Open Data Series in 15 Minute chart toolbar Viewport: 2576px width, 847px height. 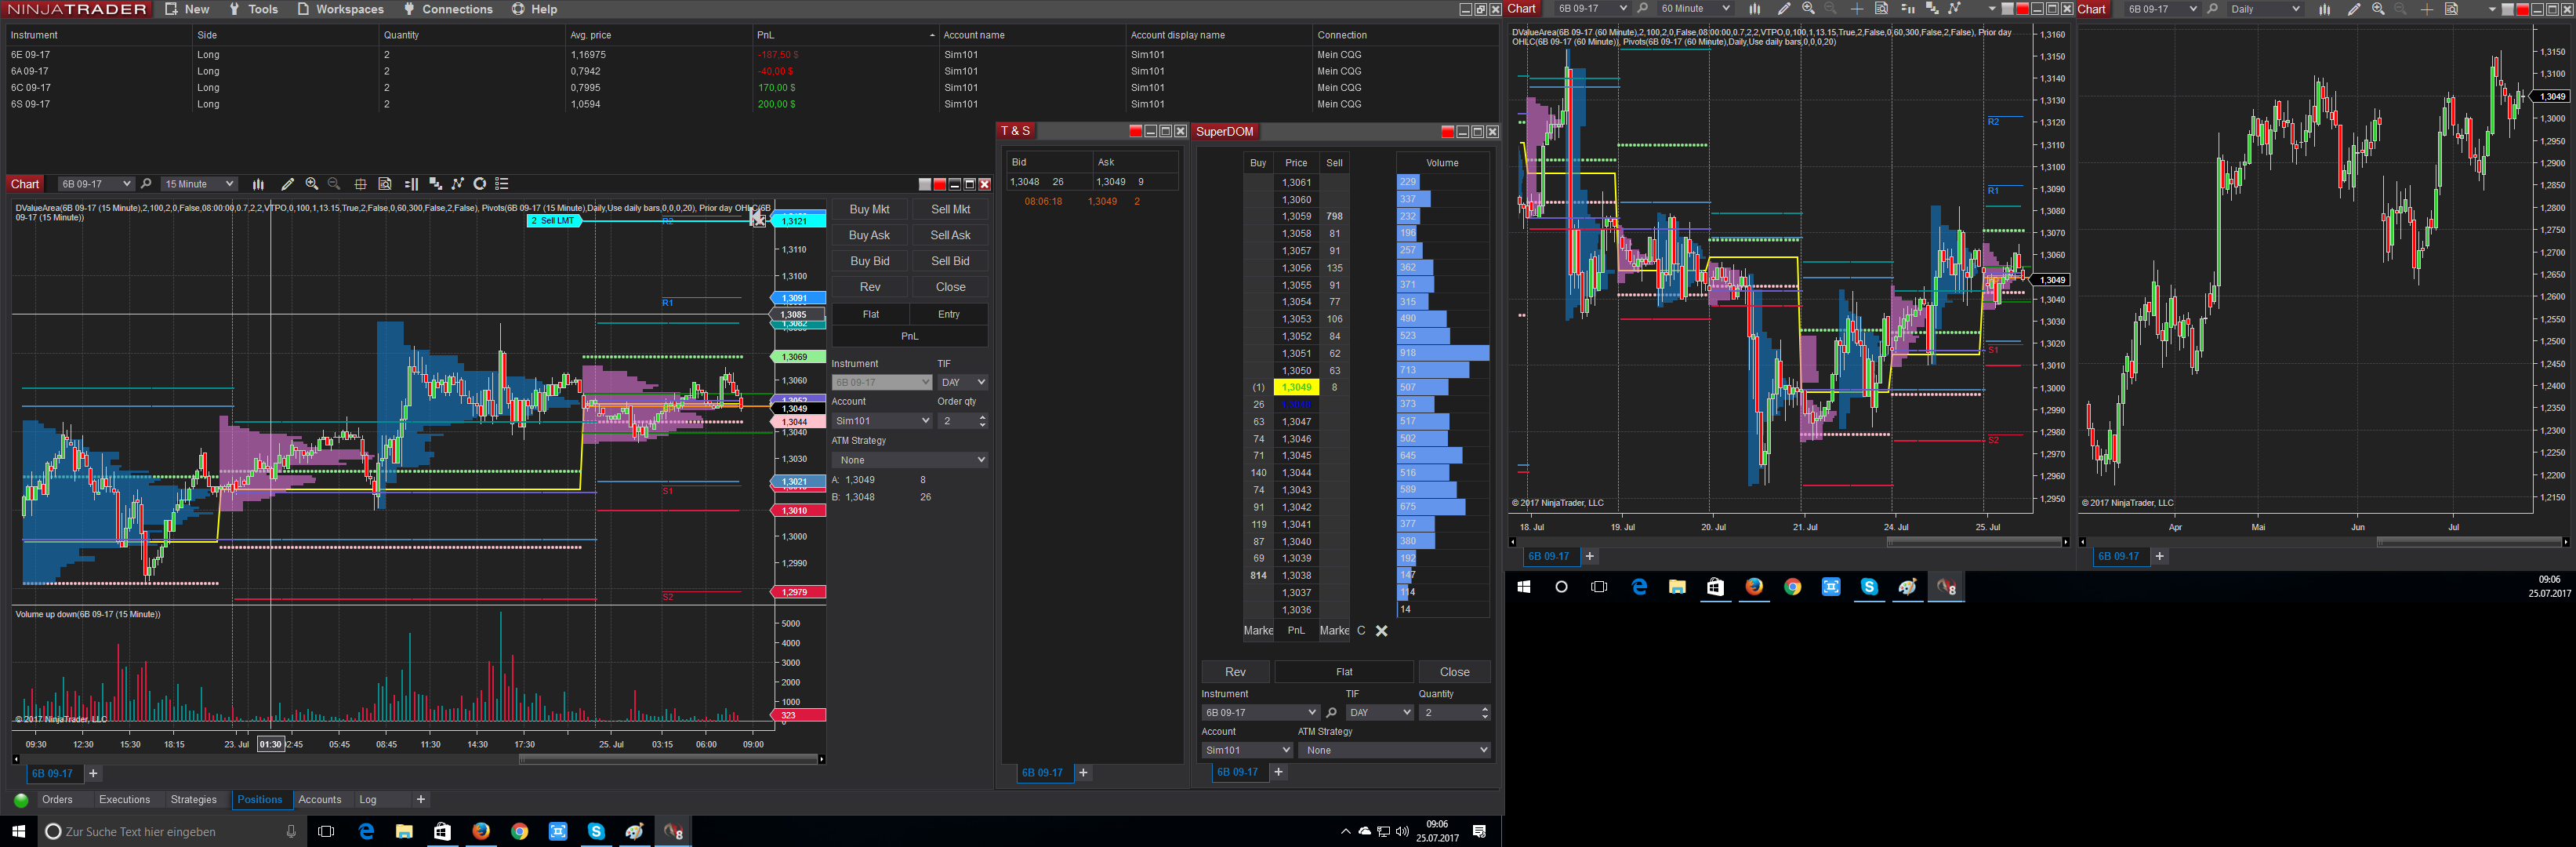435,184
